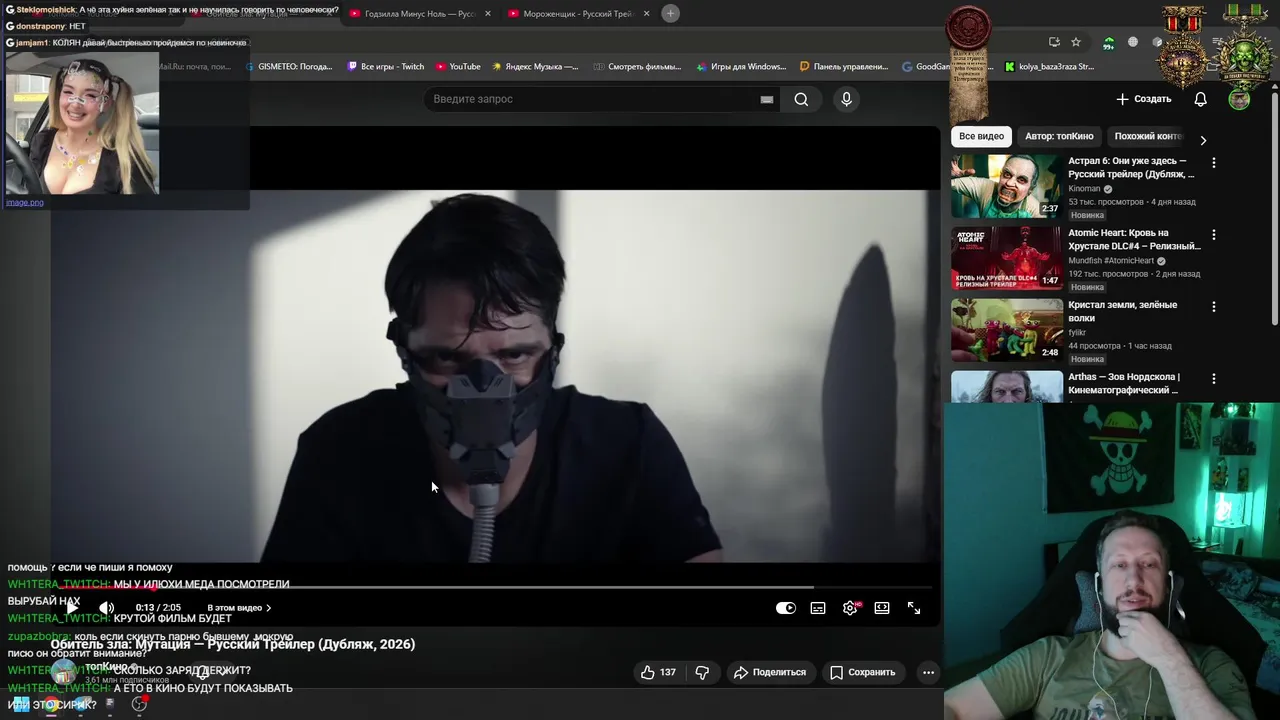1280x720 pixels.
Task: Toggle subtitles in the video player
Action: coord(818,608)
